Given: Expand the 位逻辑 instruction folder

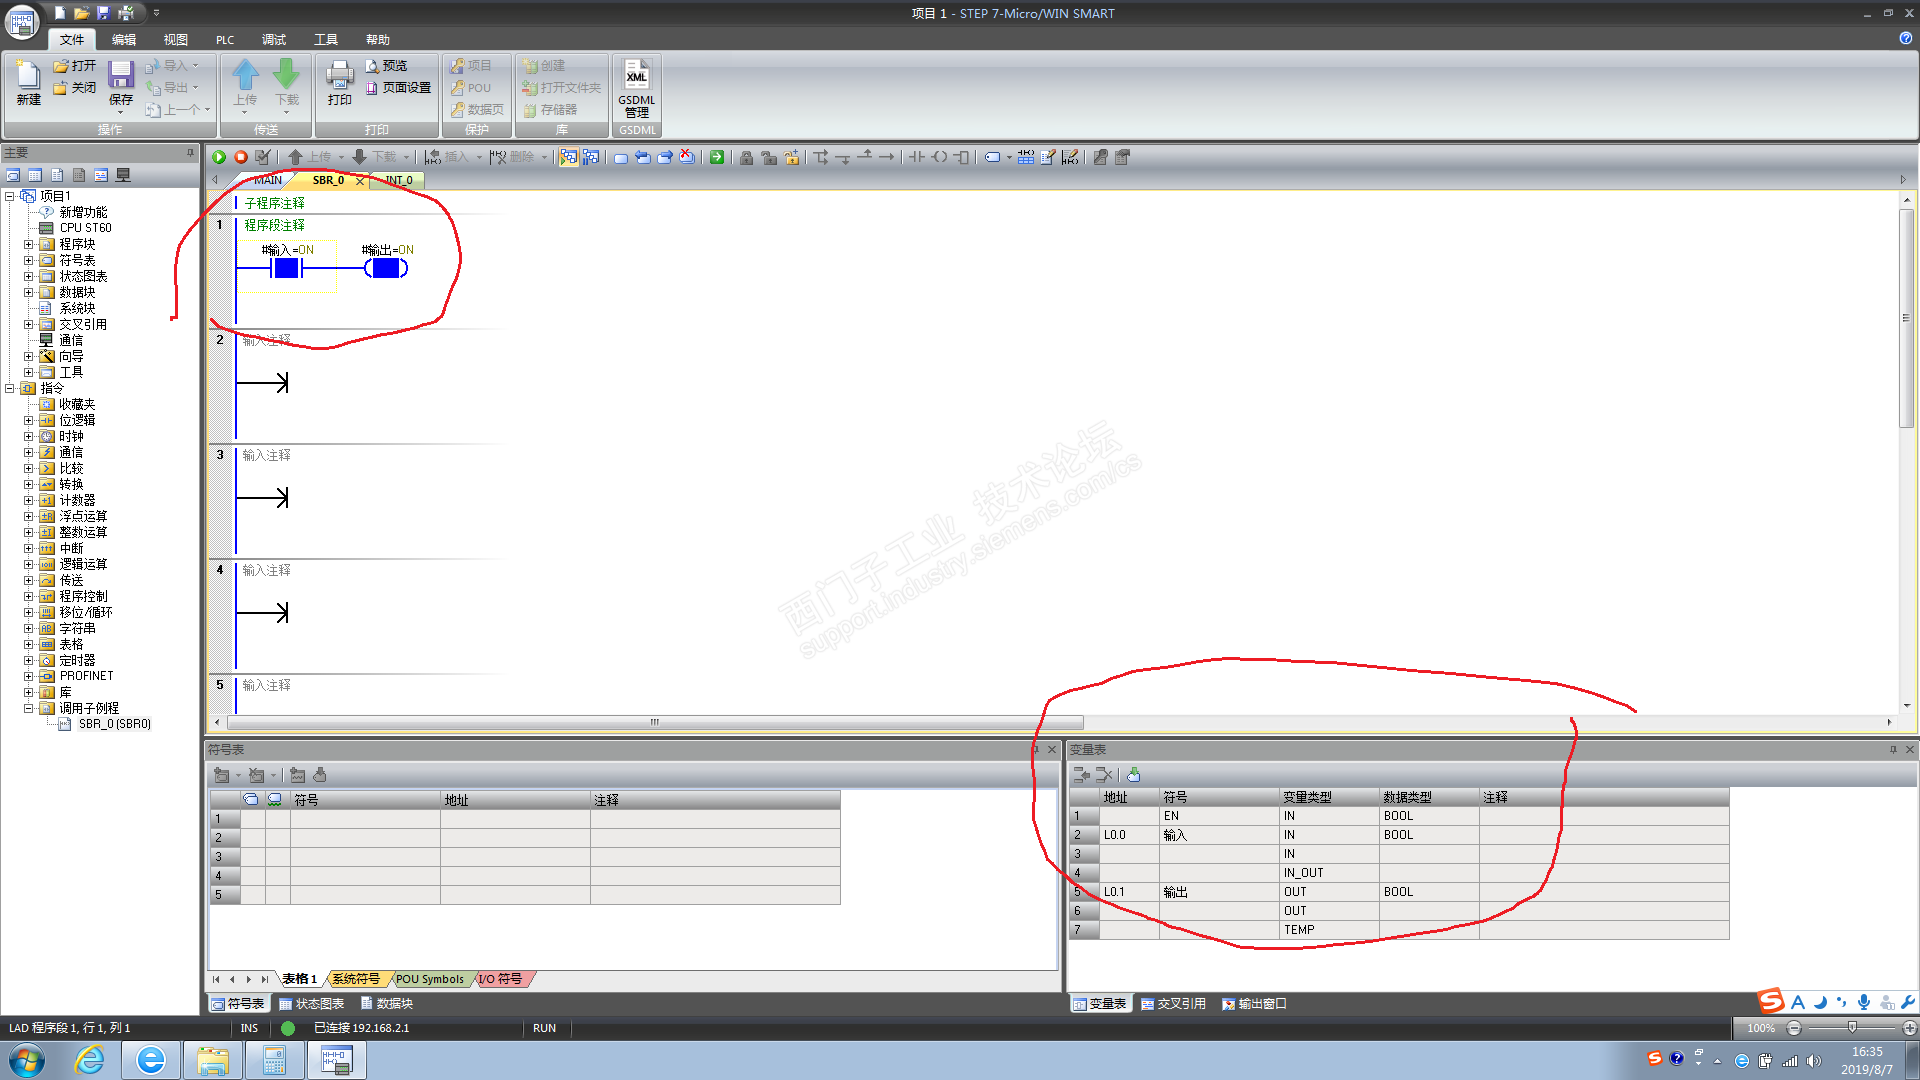Looking at the screenshot, I should point(29,420).
